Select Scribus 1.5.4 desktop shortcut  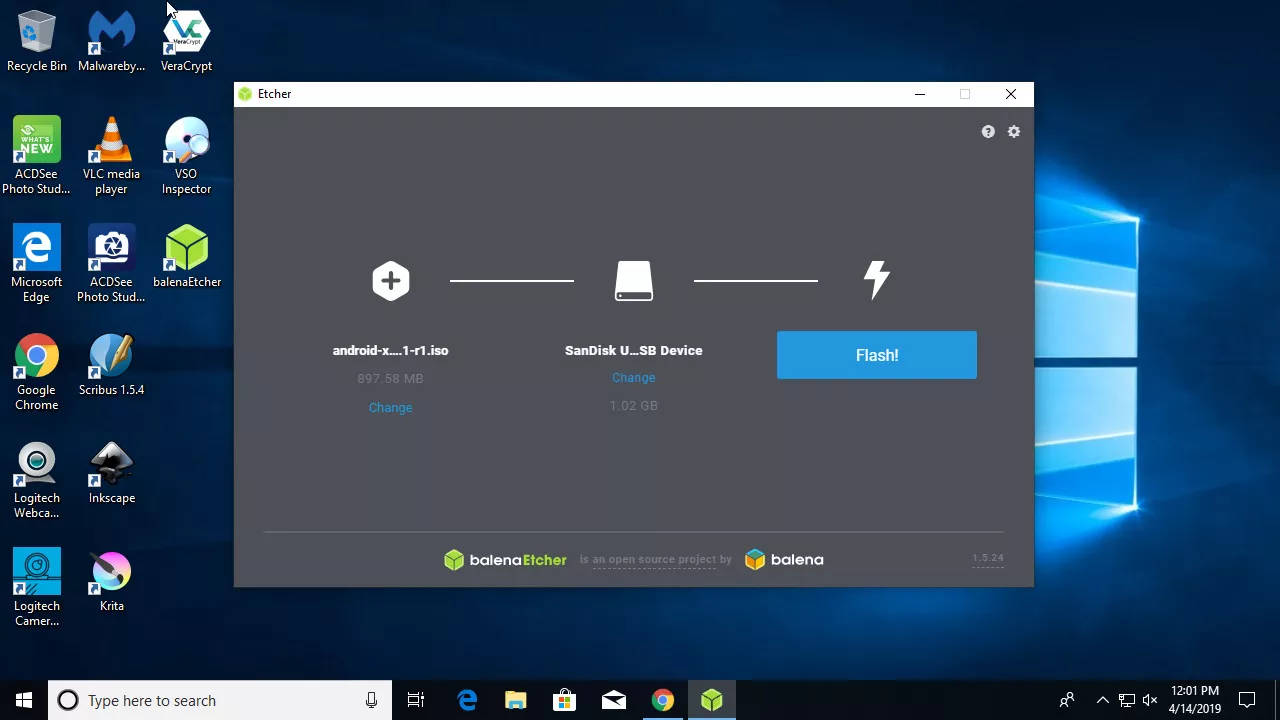(111, 365)
